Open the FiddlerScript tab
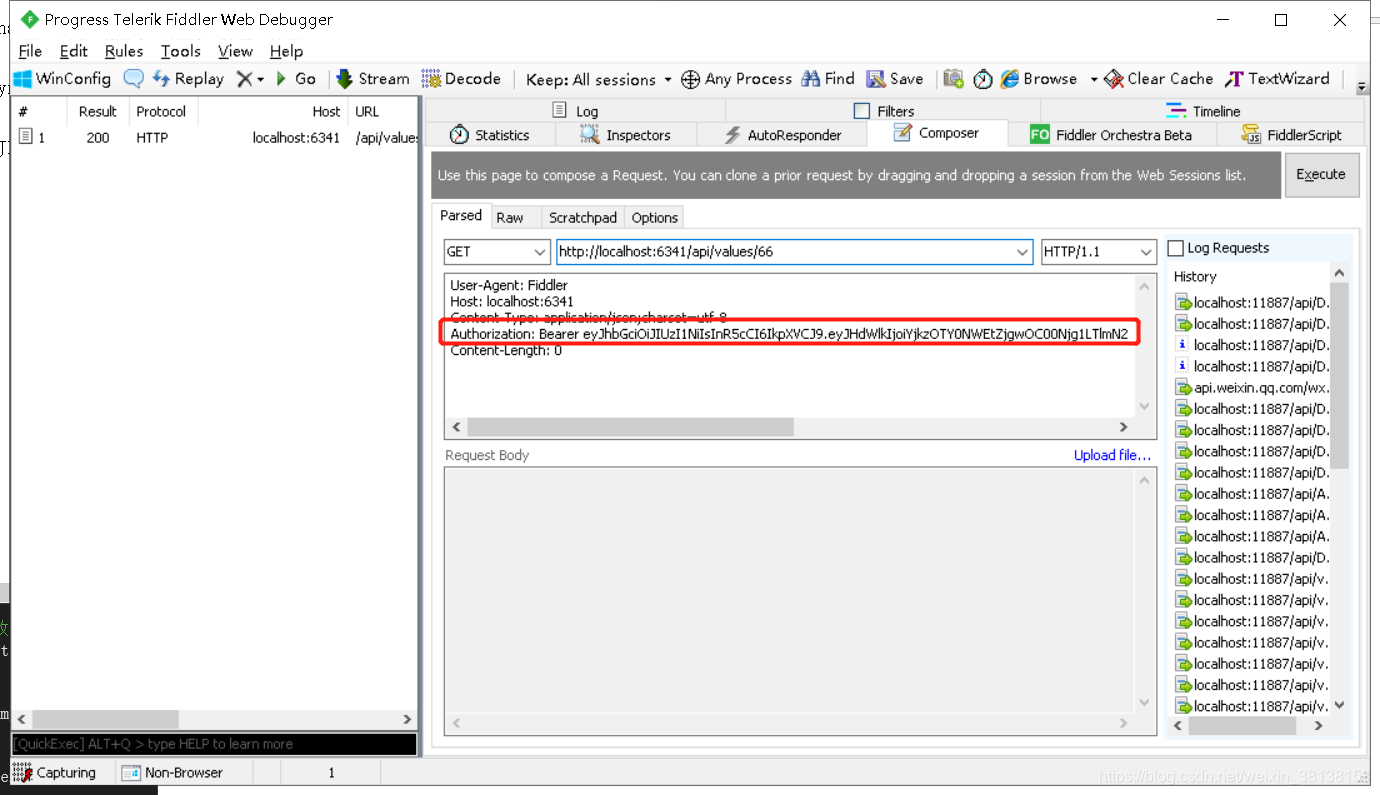The image size is (1380, 795). click(1291, 135)
